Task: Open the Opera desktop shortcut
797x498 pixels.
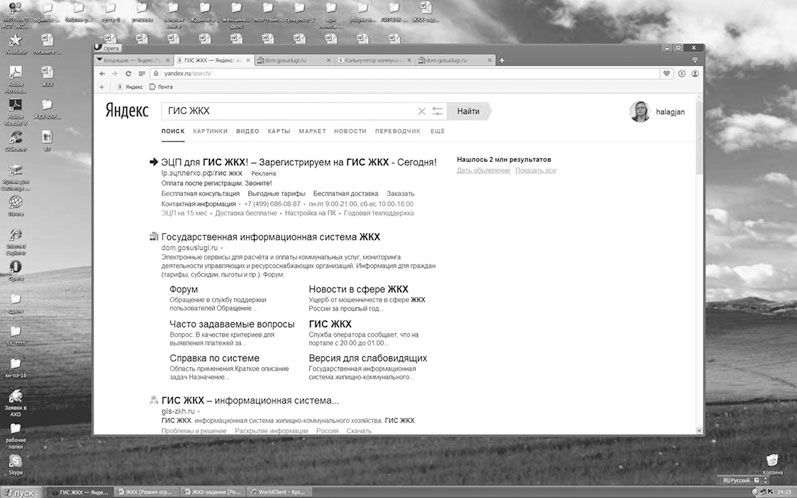Action: tap(15, 271)
